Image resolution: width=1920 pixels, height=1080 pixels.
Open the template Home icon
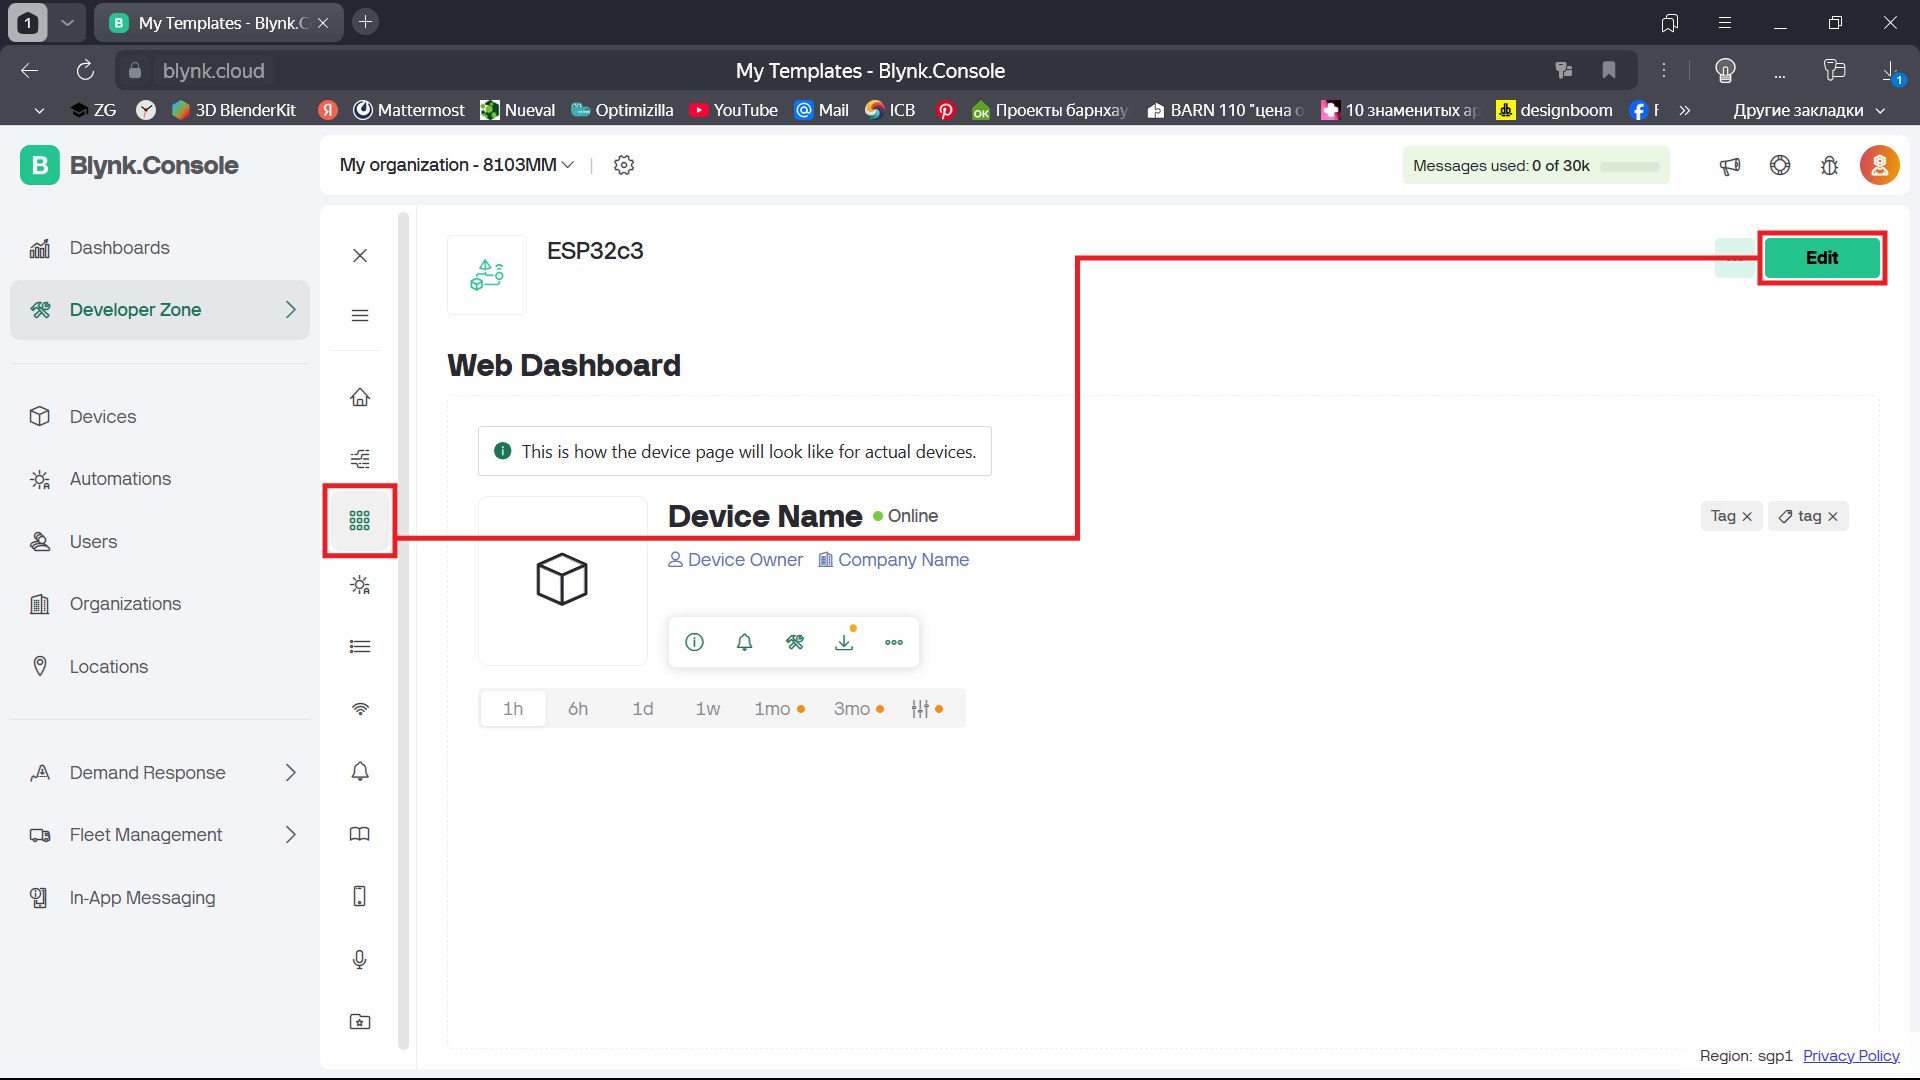pyautogui.click(x=360, y=397)
